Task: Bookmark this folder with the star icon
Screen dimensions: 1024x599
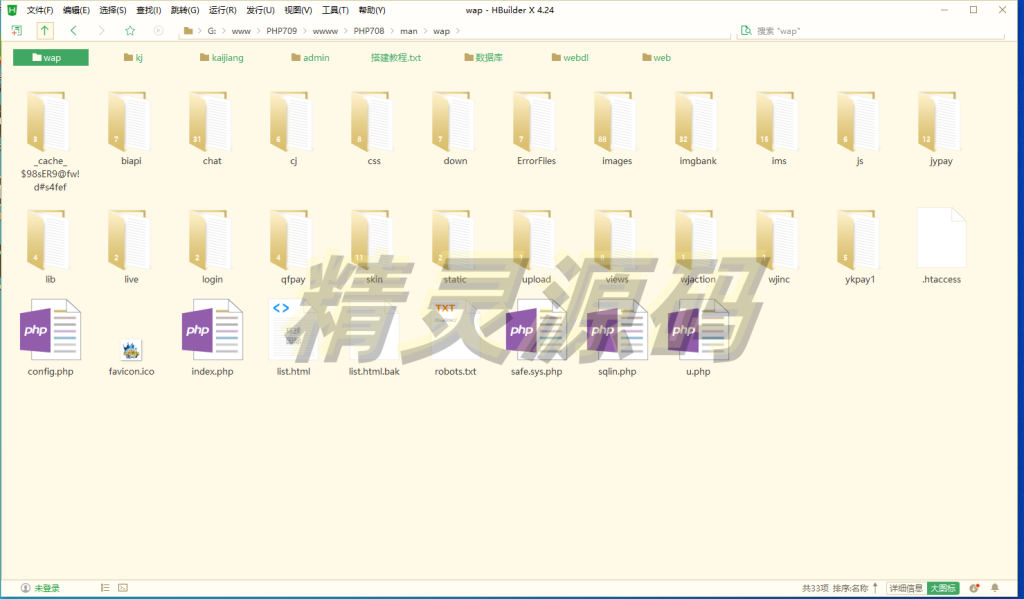Action: [130, 31]
